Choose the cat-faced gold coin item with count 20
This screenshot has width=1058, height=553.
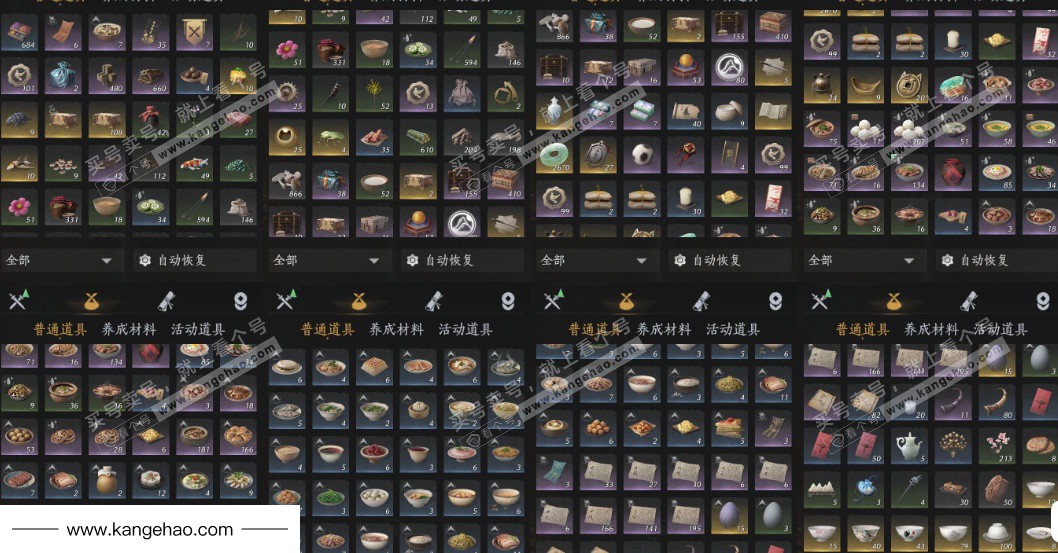909,86
